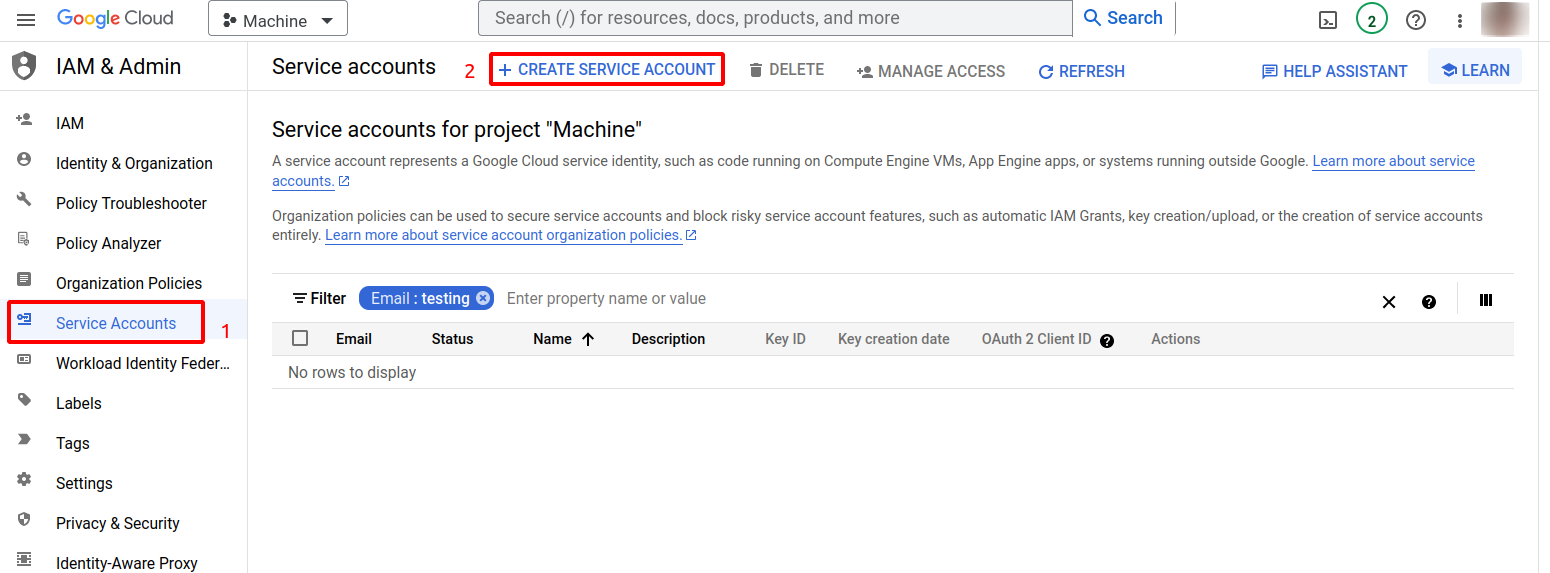Click the Name ascending sort arrow
This screenshot has width=1550, height=573.
(588, 339)
